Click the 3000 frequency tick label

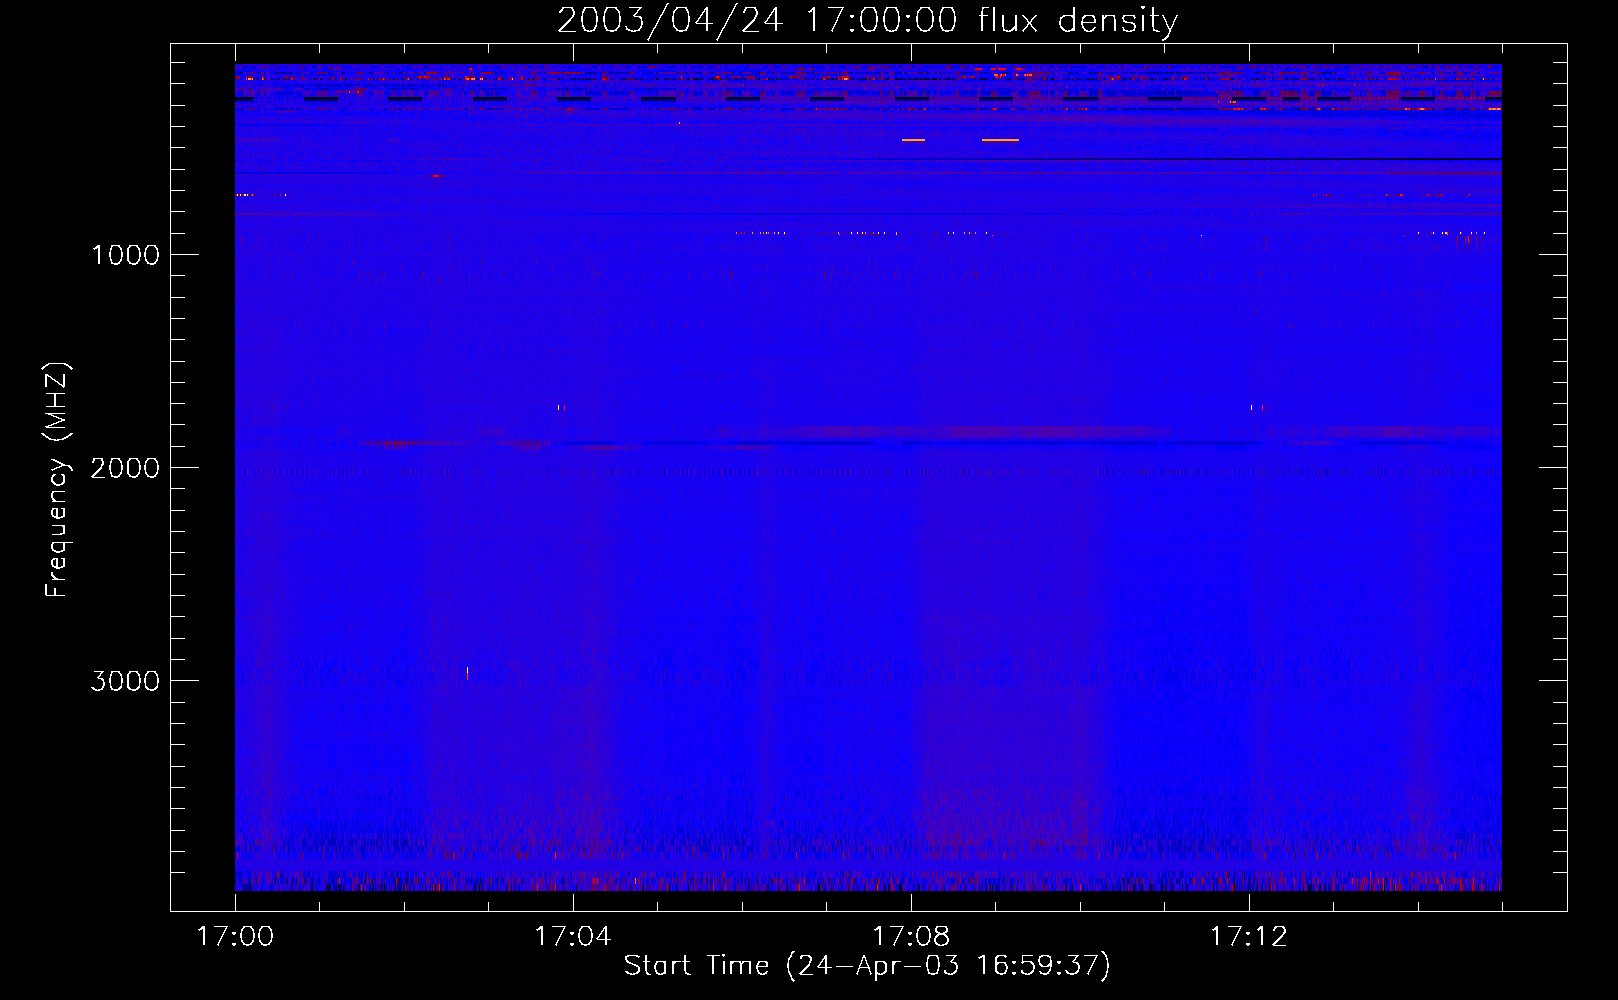[x=125, y=681]
